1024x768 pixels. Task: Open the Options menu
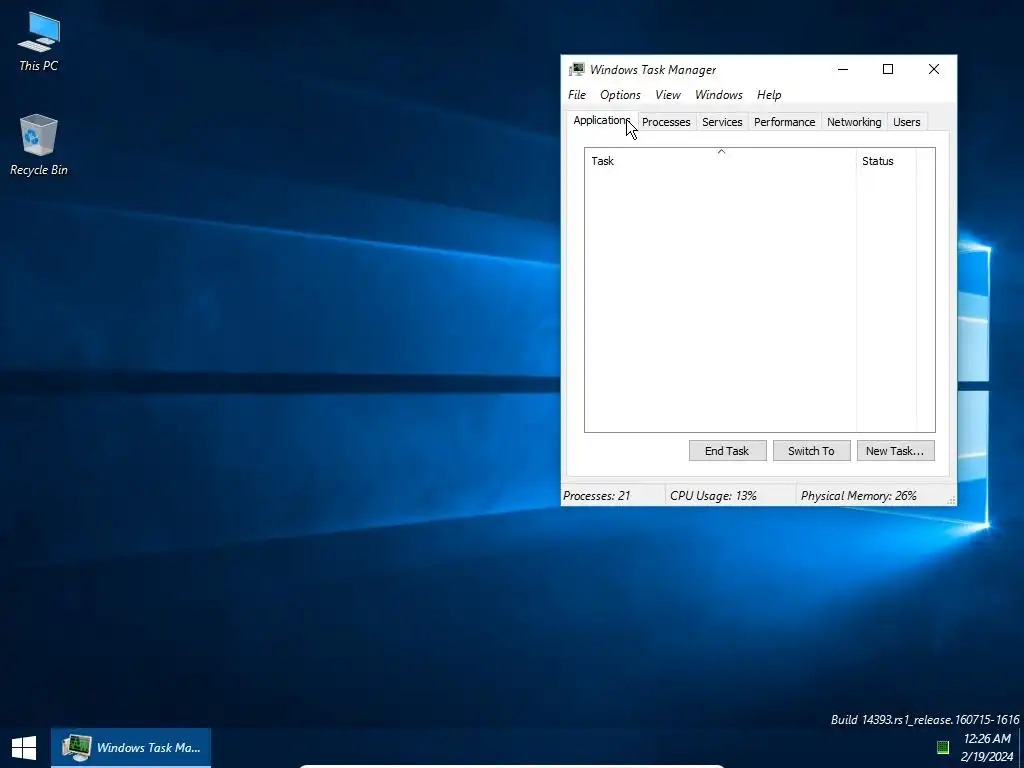pyautogui.click(x=620, y=95)
